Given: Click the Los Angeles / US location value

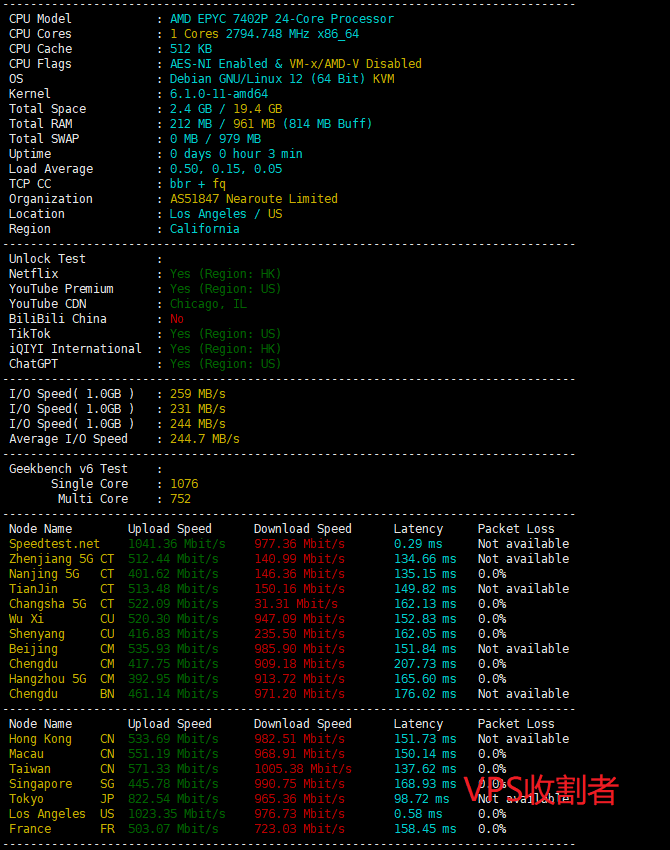Looking at the screenshot, I should pos(225,214).
